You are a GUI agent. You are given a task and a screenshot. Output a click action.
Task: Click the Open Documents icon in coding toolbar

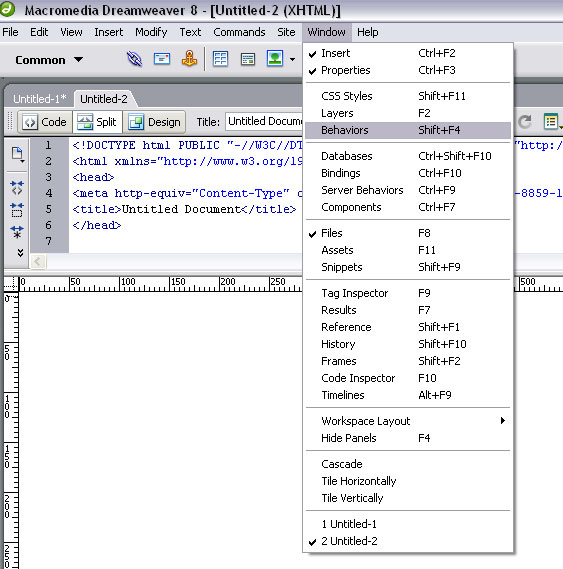[x=17, y=154]
